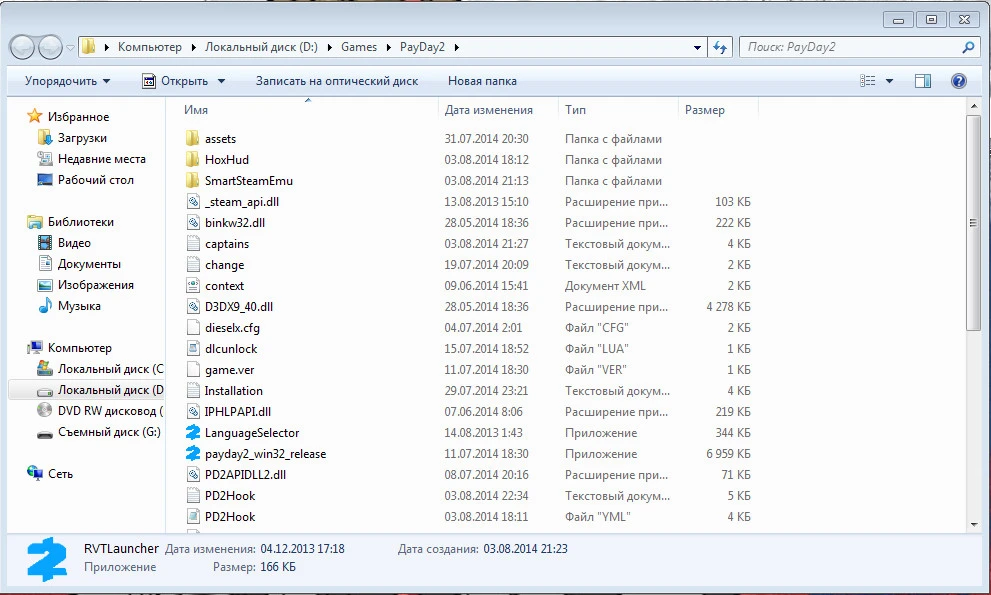Select Съемный диск (G:) in sidebar
991x595 pixels.
tap(109, 432)
